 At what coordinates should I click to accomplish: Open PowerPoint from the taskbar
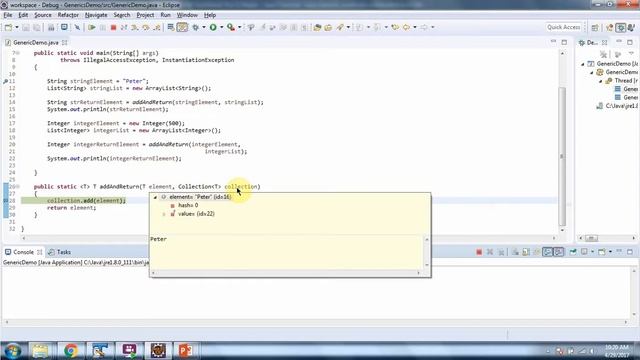click(x=186, y=350)
